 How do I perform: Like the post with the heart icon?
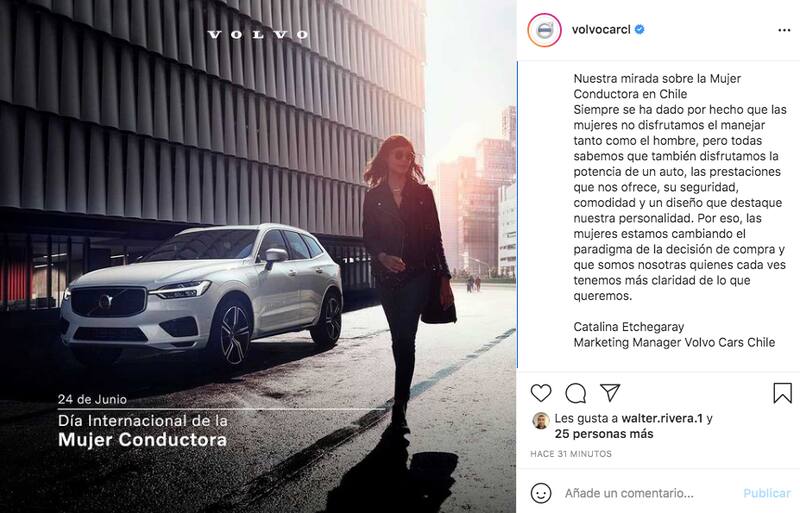541,393
